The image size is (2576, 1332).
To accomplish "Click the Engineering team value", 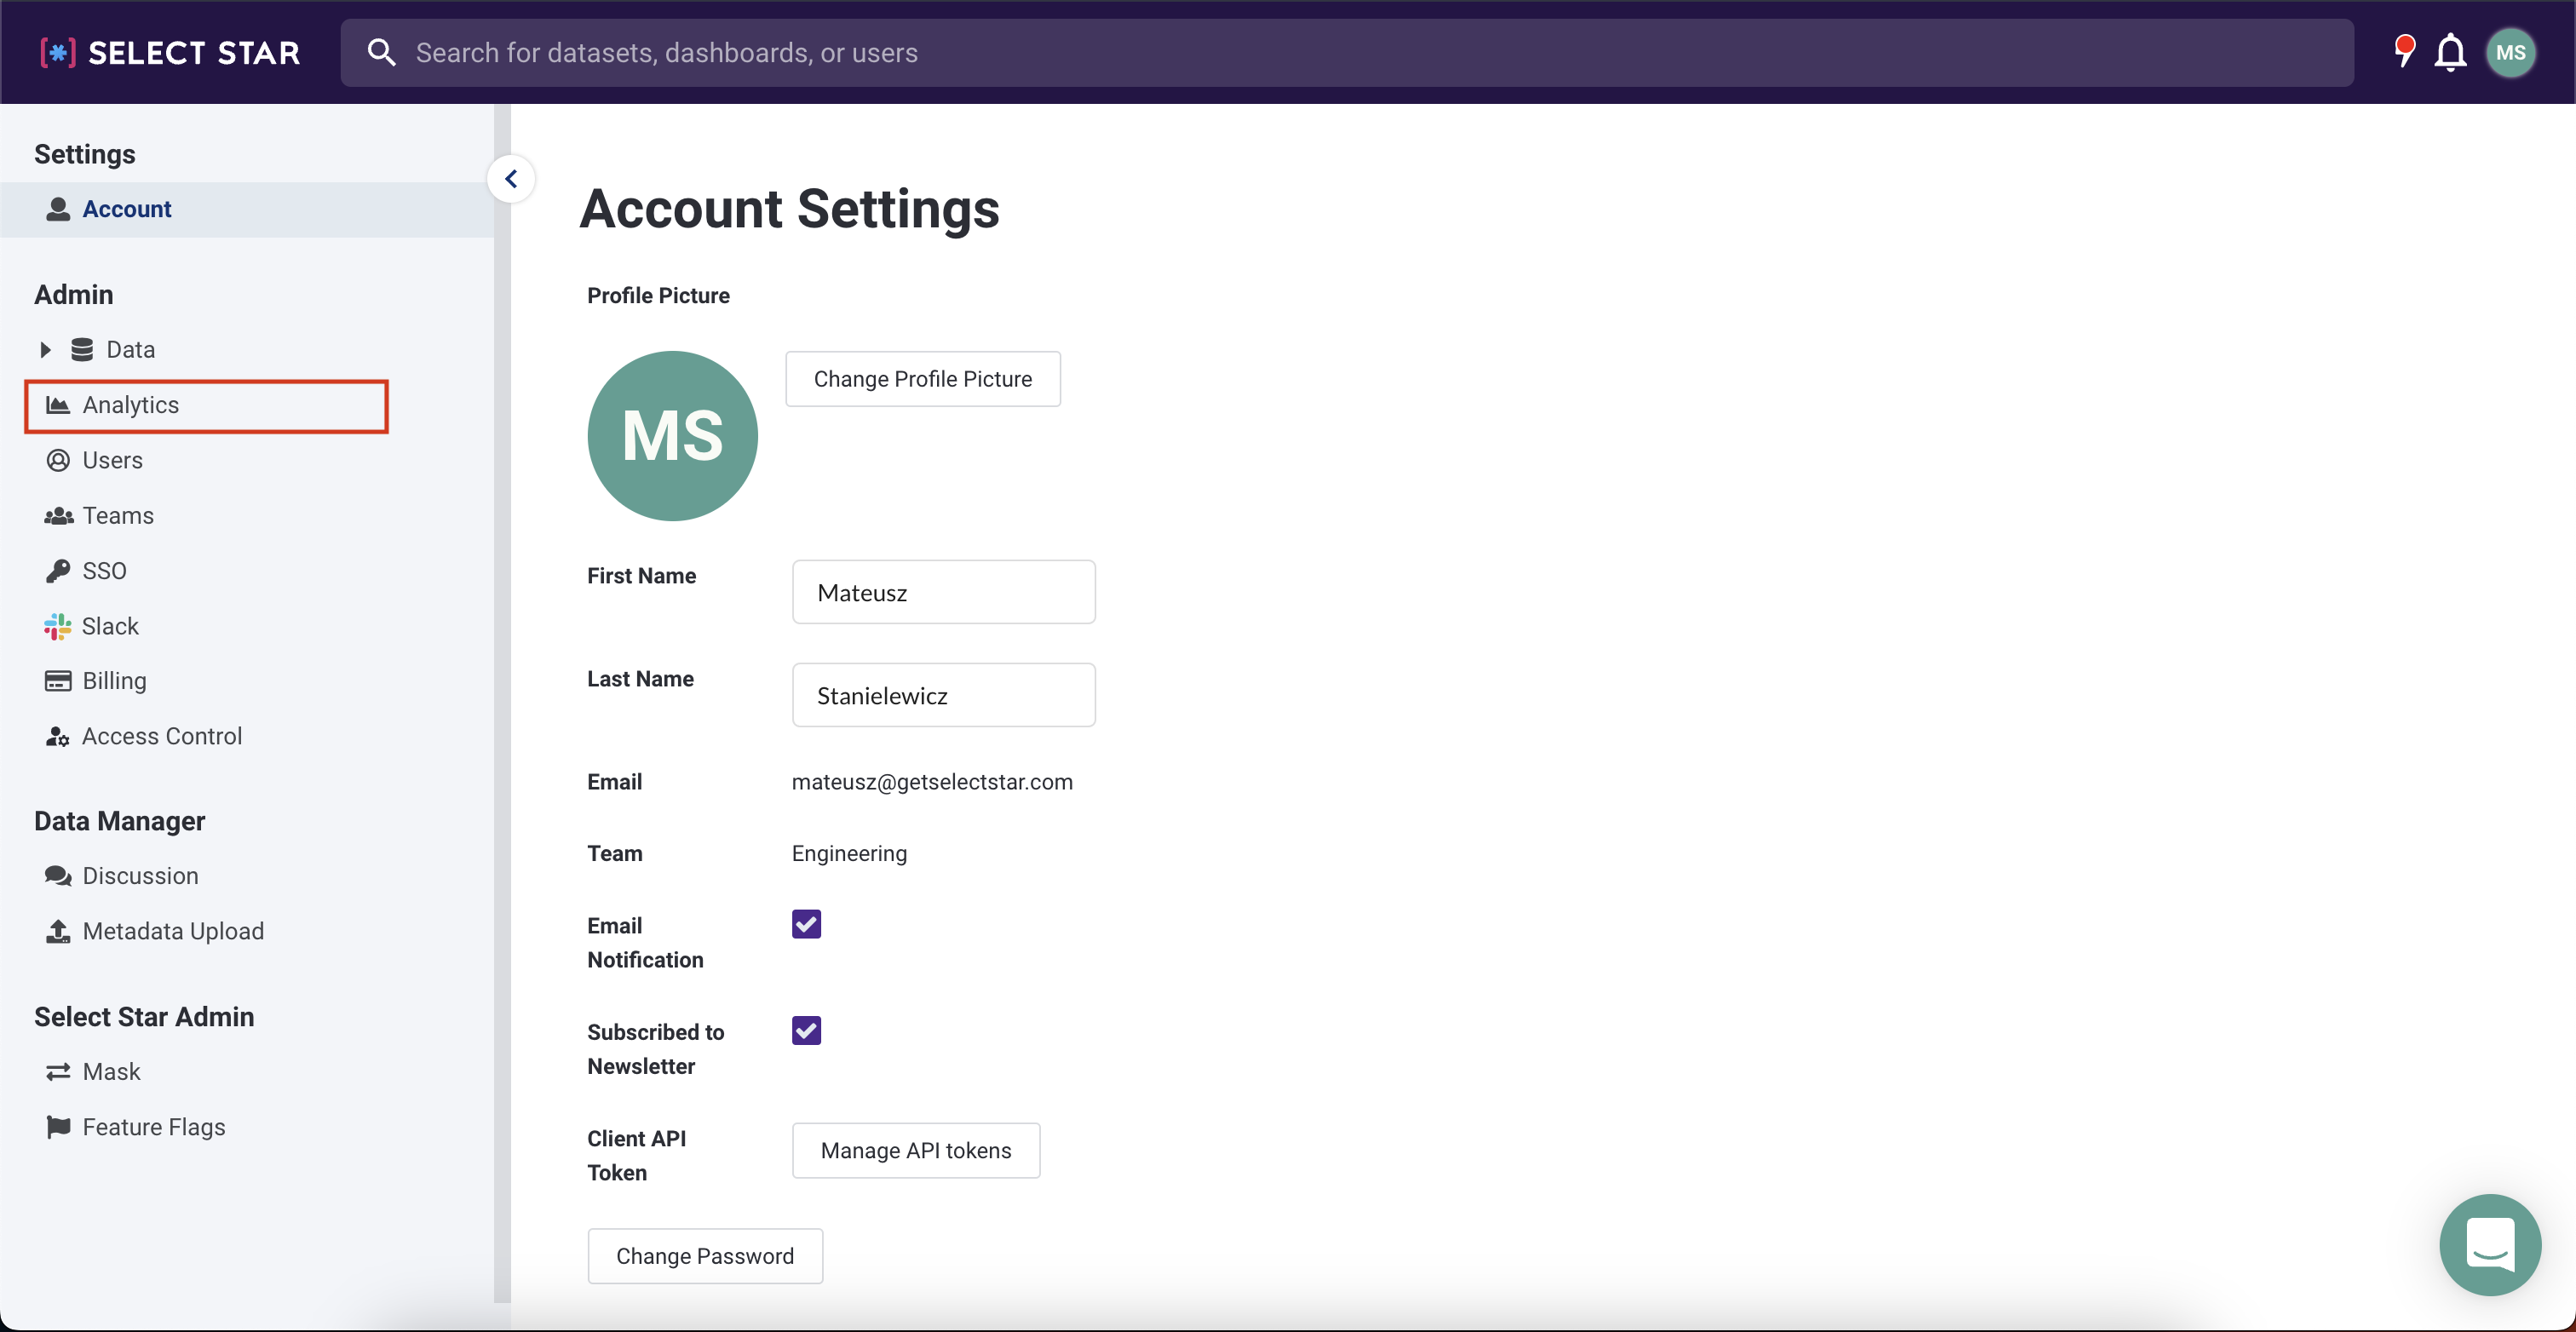I will (x=849, y=853).
